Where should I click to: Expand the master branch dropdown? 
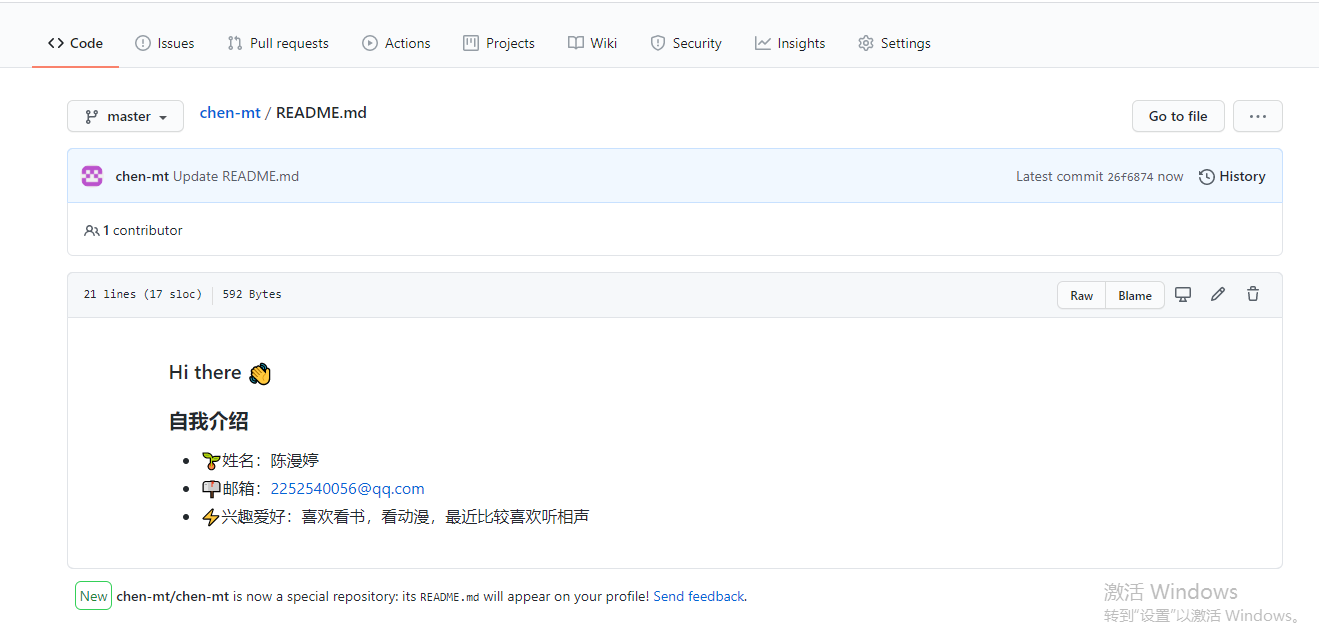pyautogui.click(x=125, y=116)
